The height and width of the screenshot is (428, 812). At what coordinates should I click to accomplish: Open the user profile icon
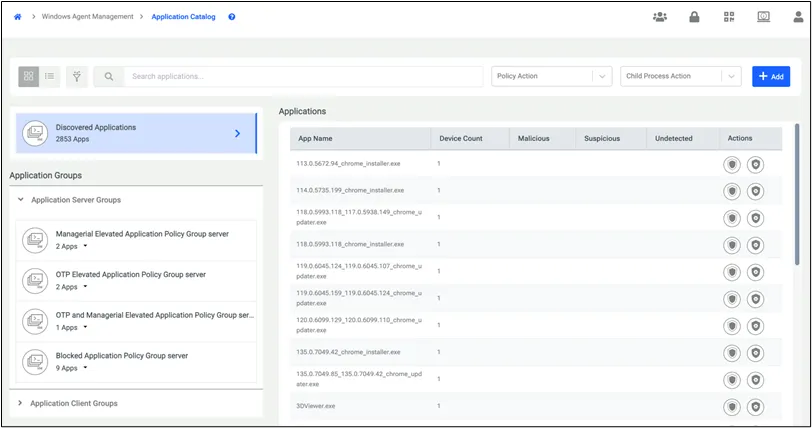799,17
